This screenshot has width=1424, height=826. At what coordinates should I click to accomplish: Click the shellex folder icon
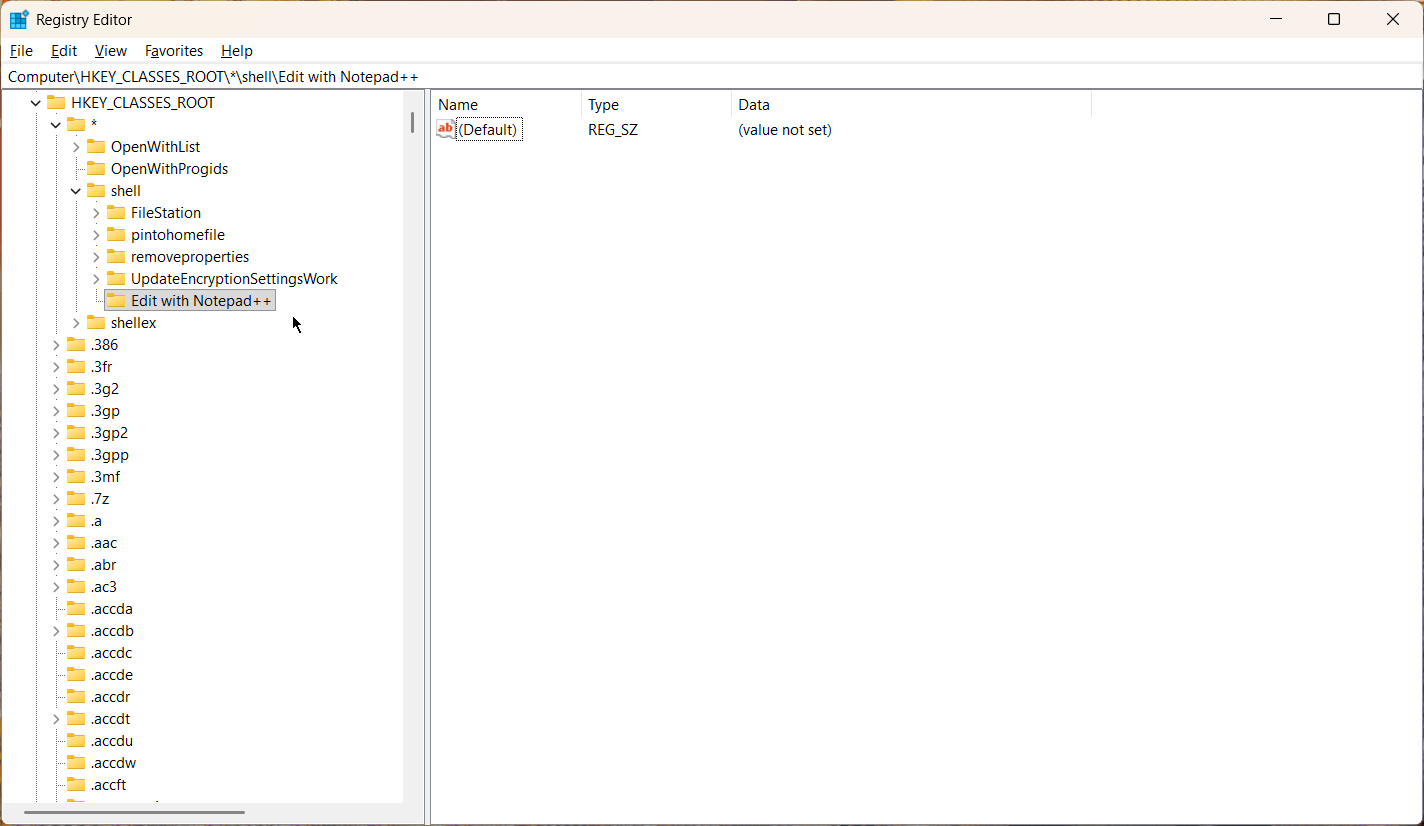point(96,323)
